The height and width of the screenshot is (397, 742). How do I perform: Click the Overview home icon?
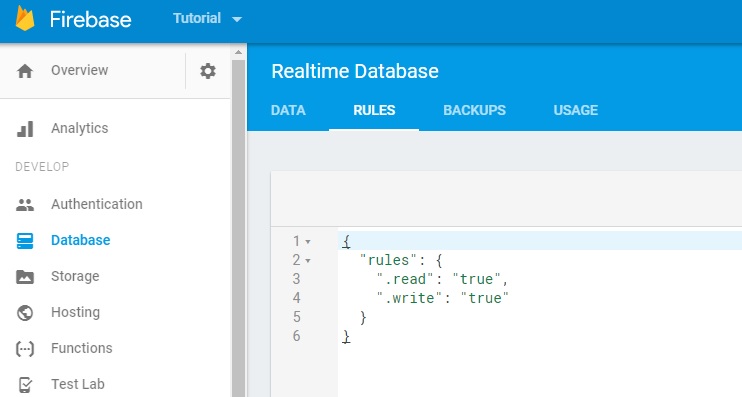coord(25,71)
